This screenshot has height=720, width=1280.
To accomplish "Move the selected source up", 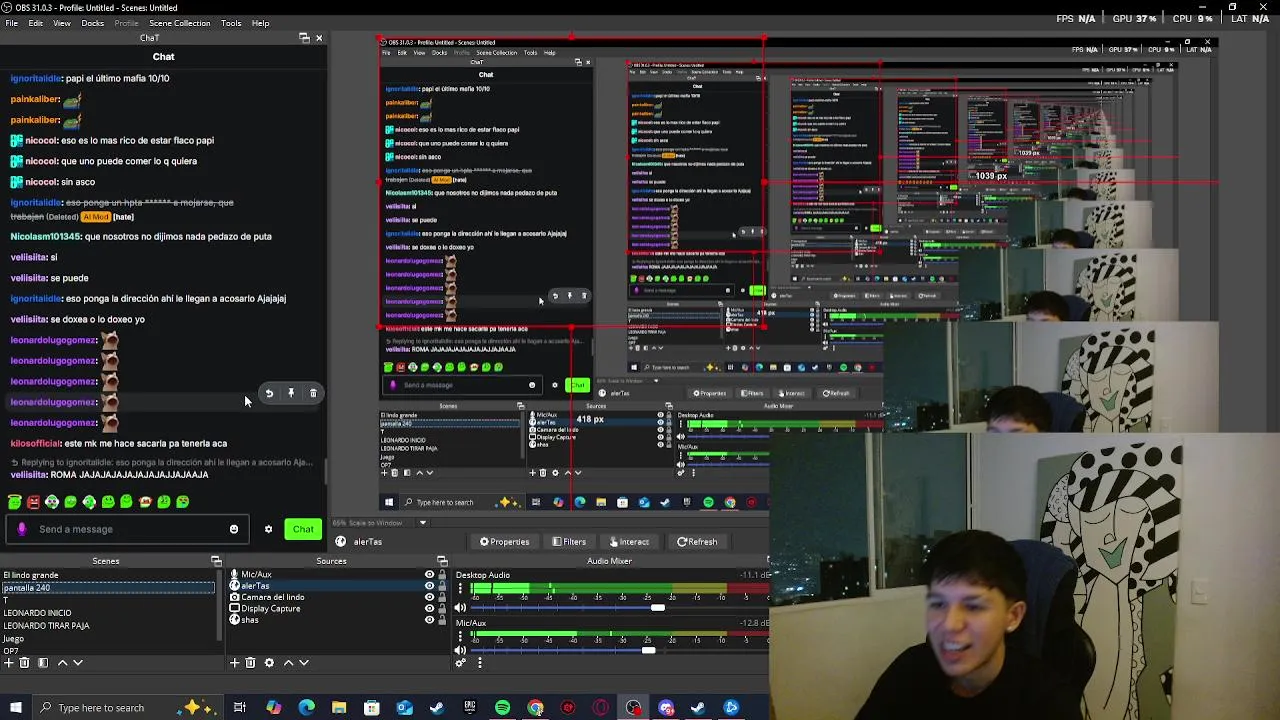I will pos(288,662).
